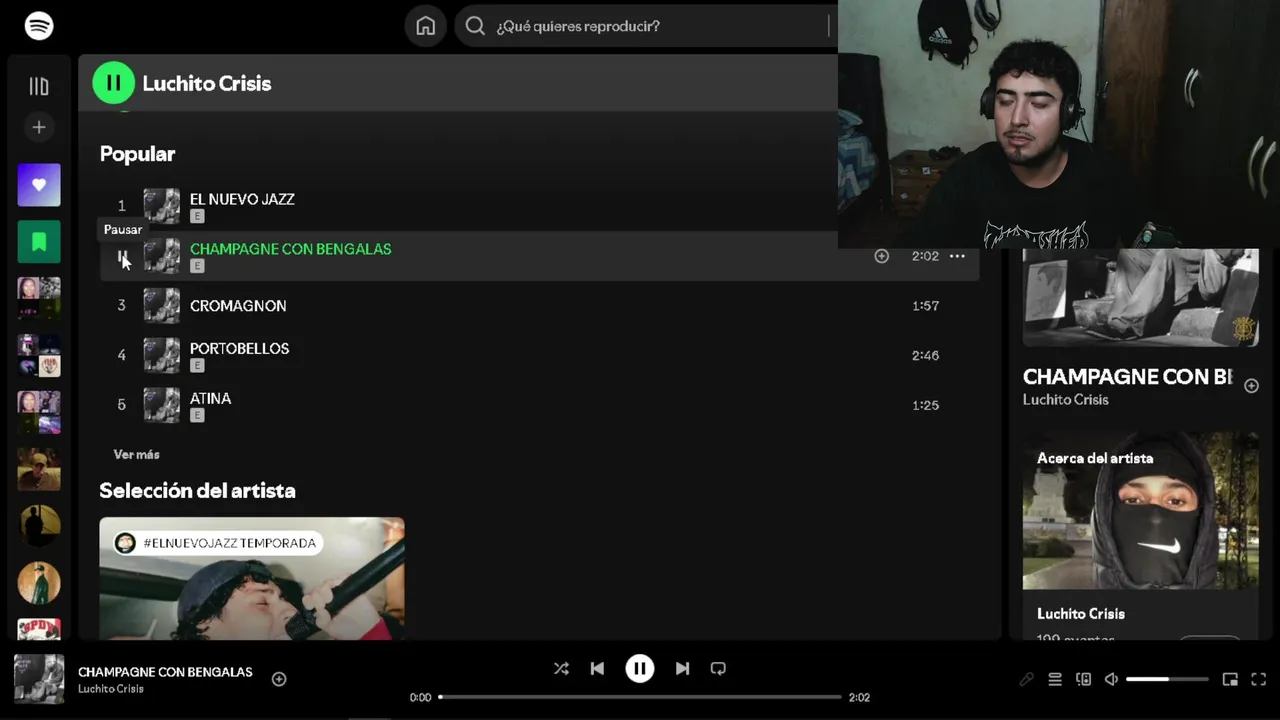The height and width of the screenshot is (720, 1280).
Task: Open sidebar round silhouette artist thumbnail
Action: [x=39, y=526]
